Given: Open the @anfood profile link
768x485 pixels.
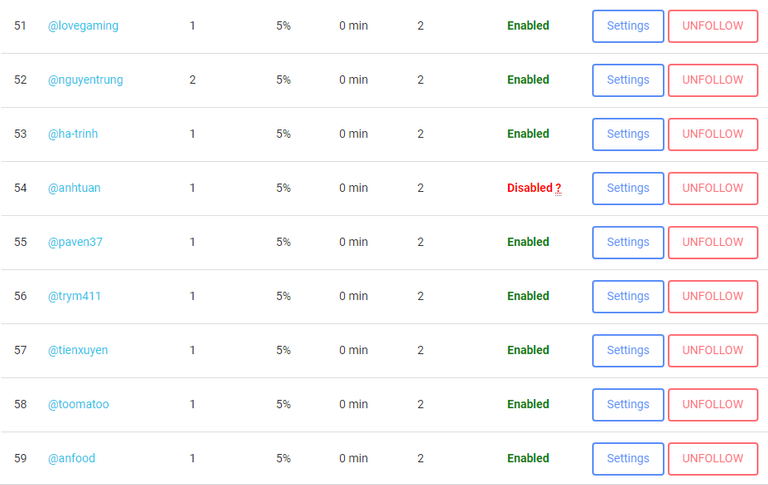Looking at the screenshot, I should (71, 458).
